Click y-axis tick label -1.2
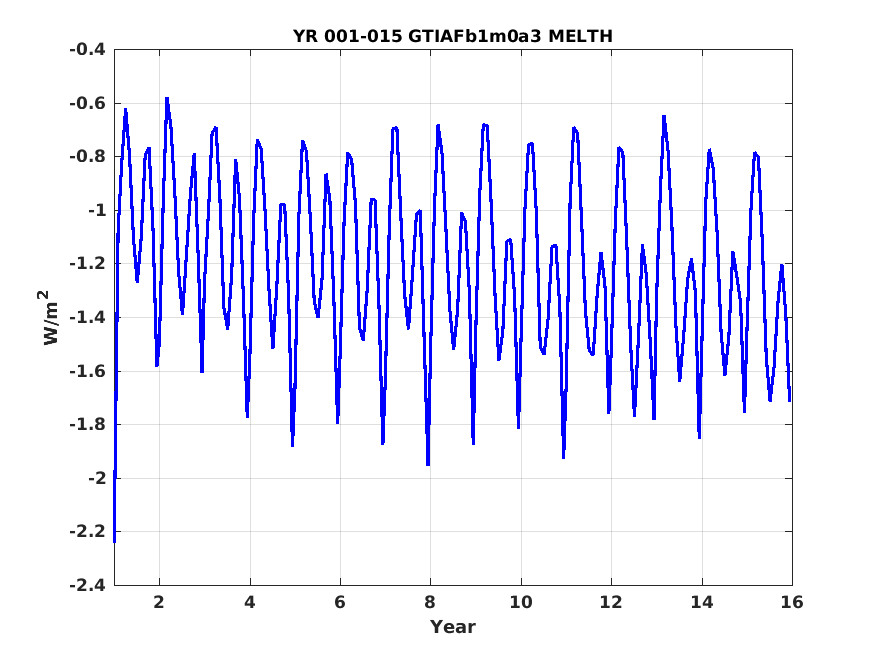 (x=87, y=264)
